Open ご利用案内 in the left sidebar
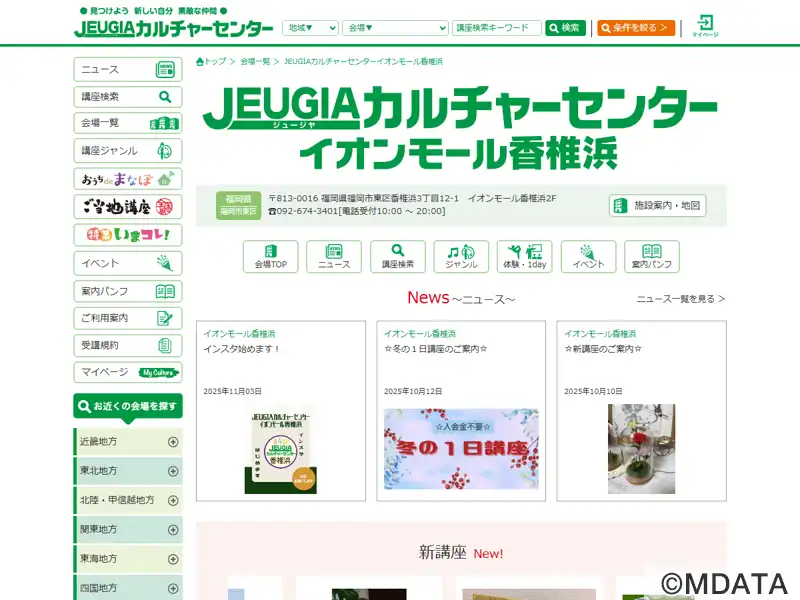Screen dimensions: 800x600 coord(128,318)
